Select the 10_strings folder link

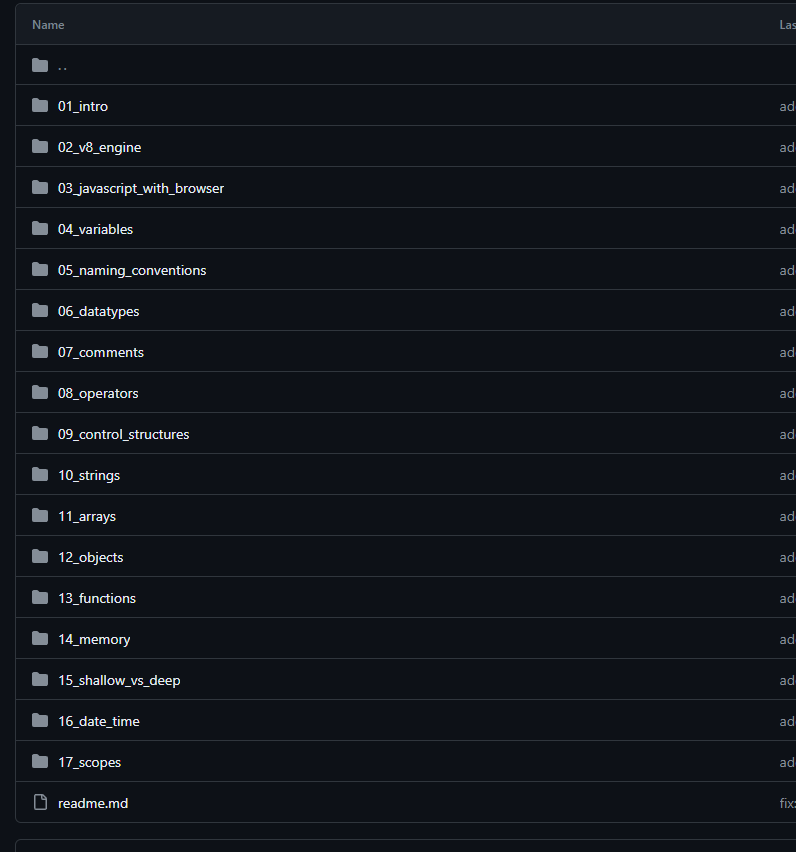pyautogui.click(x=88, y=475)
